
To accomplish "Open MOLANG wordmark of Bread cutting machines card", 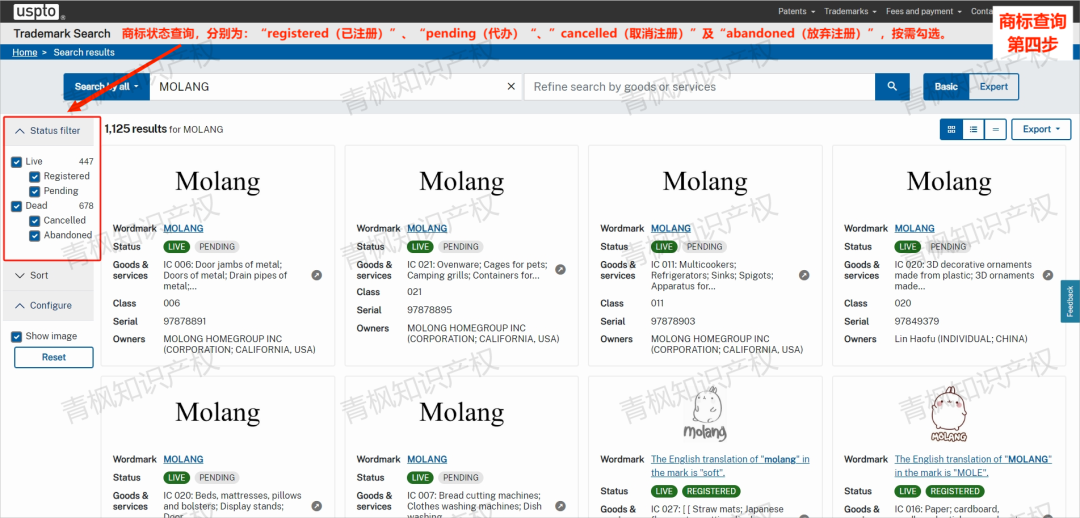I will coord(427,459).
